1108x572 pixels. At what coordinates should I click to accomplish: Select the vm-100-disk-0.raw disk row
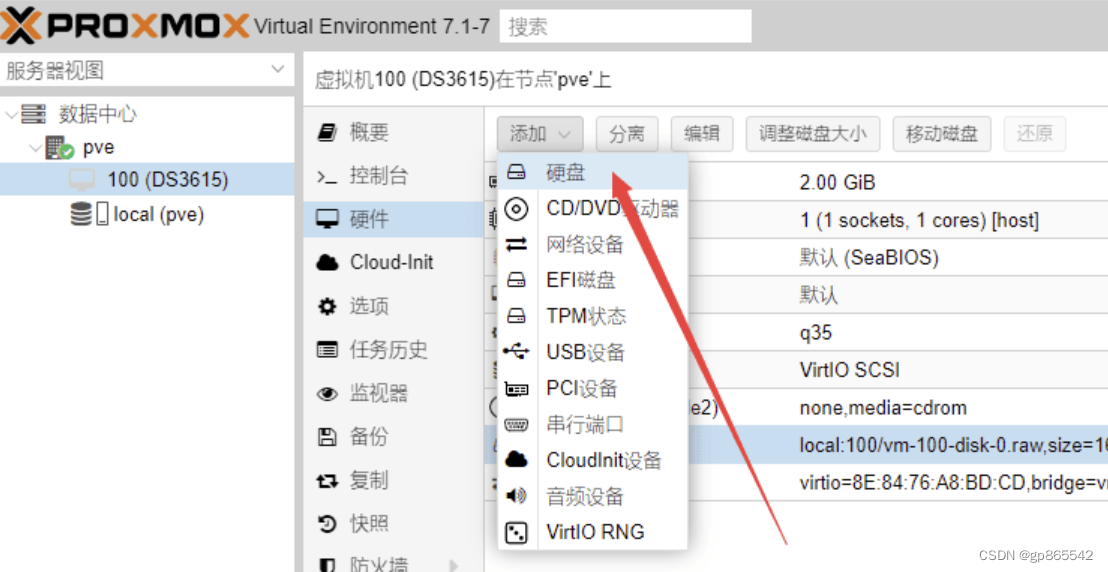(796, 445)
